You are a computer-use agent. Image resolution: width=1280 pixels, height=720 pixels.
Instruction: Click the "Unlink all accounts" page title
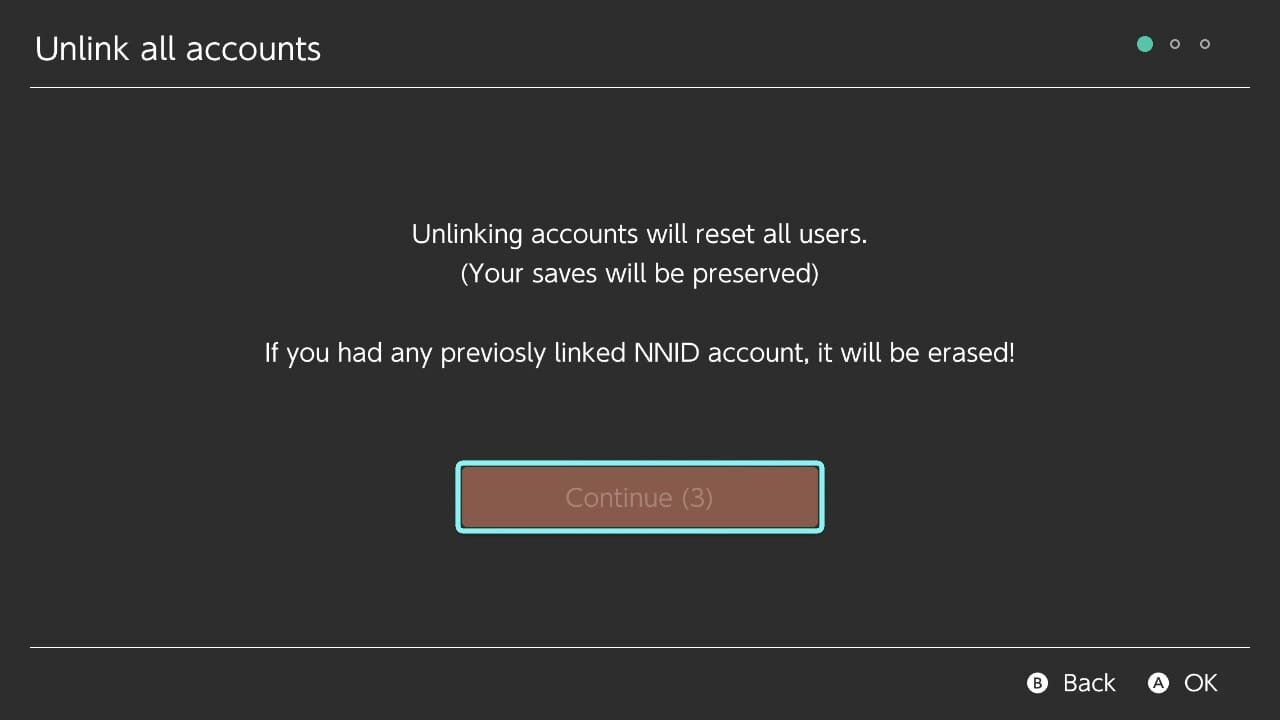tap(178, 49)
